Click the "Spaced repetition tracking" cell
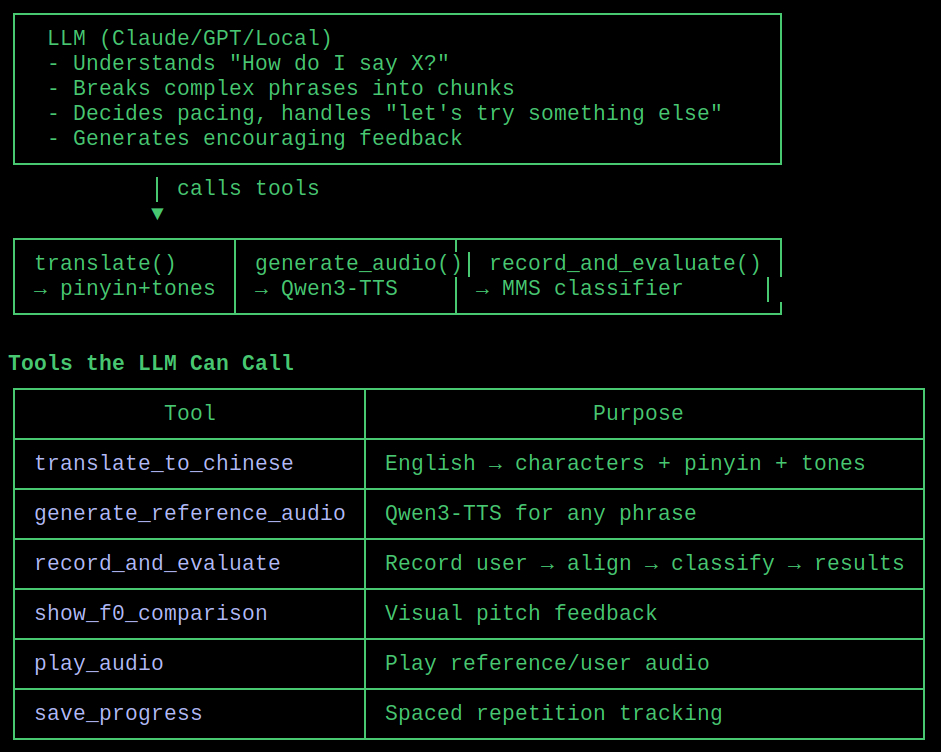The height and width of the screenshot is (752, 941). click(x=554, y=714)
